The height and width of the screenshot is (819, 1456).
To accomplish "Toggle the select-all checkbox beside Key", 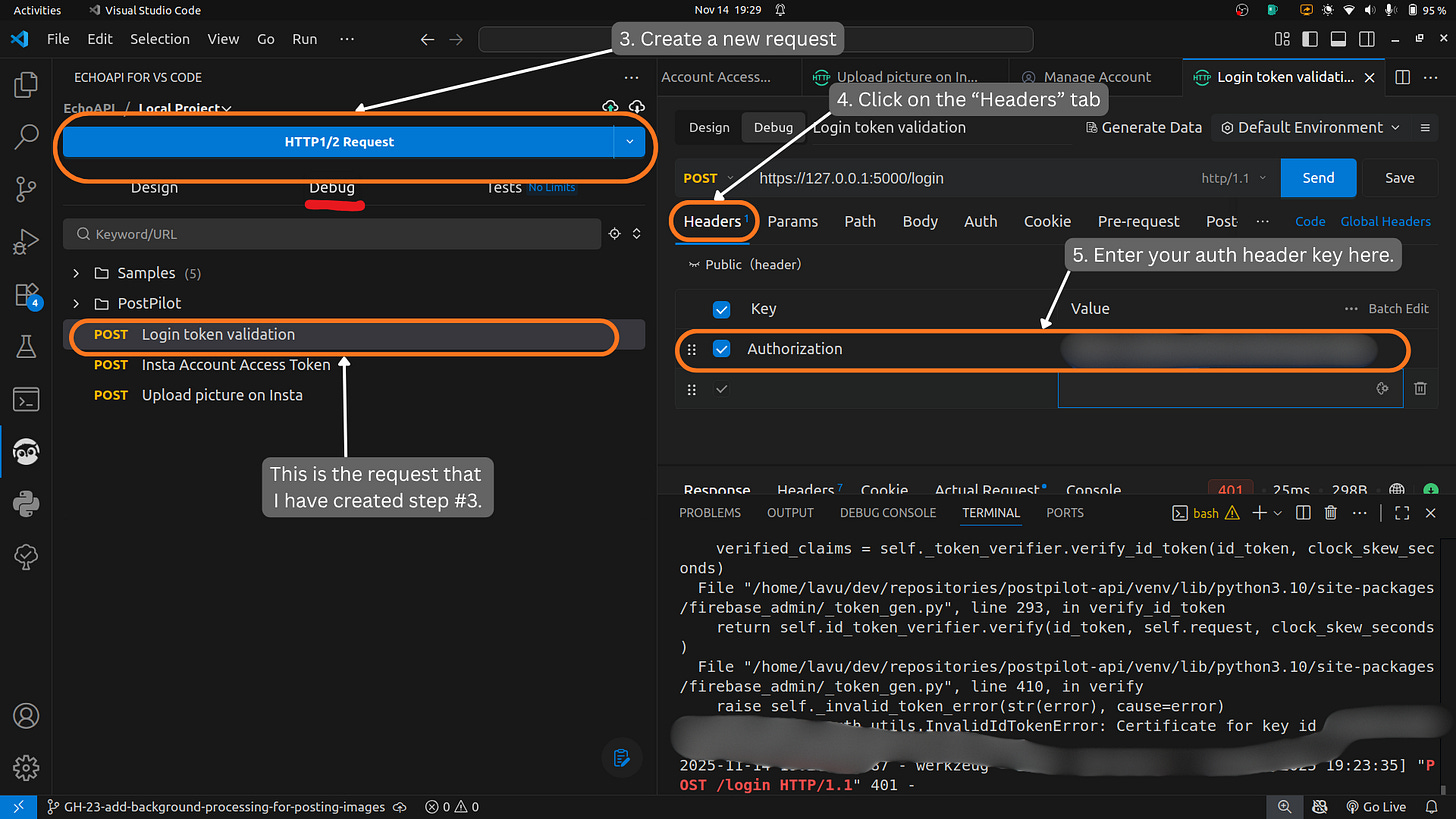I will click(x=721, y=309).
